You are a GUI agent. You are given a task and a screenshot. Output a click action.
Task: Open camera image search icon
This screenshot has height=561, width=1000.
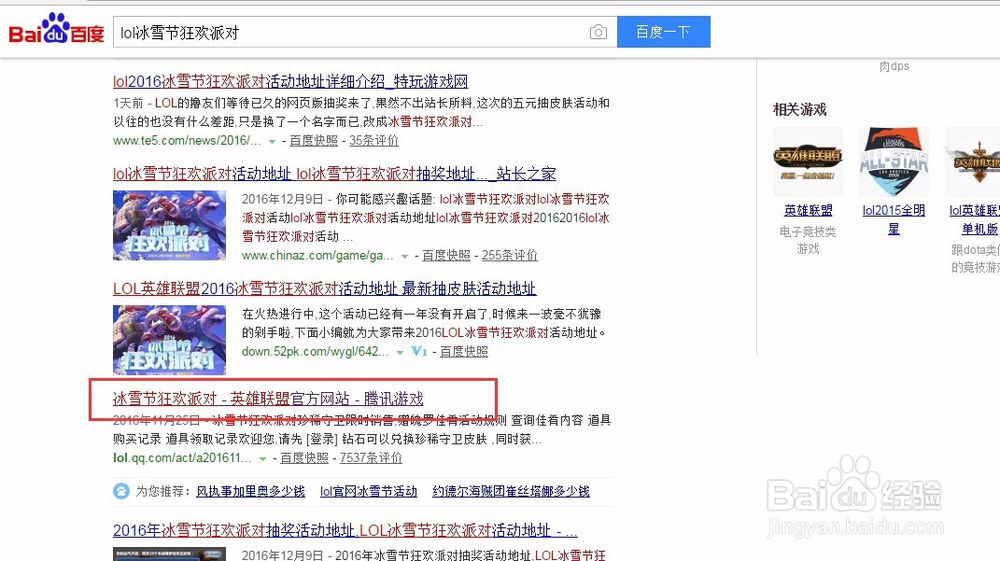[598, 32]
